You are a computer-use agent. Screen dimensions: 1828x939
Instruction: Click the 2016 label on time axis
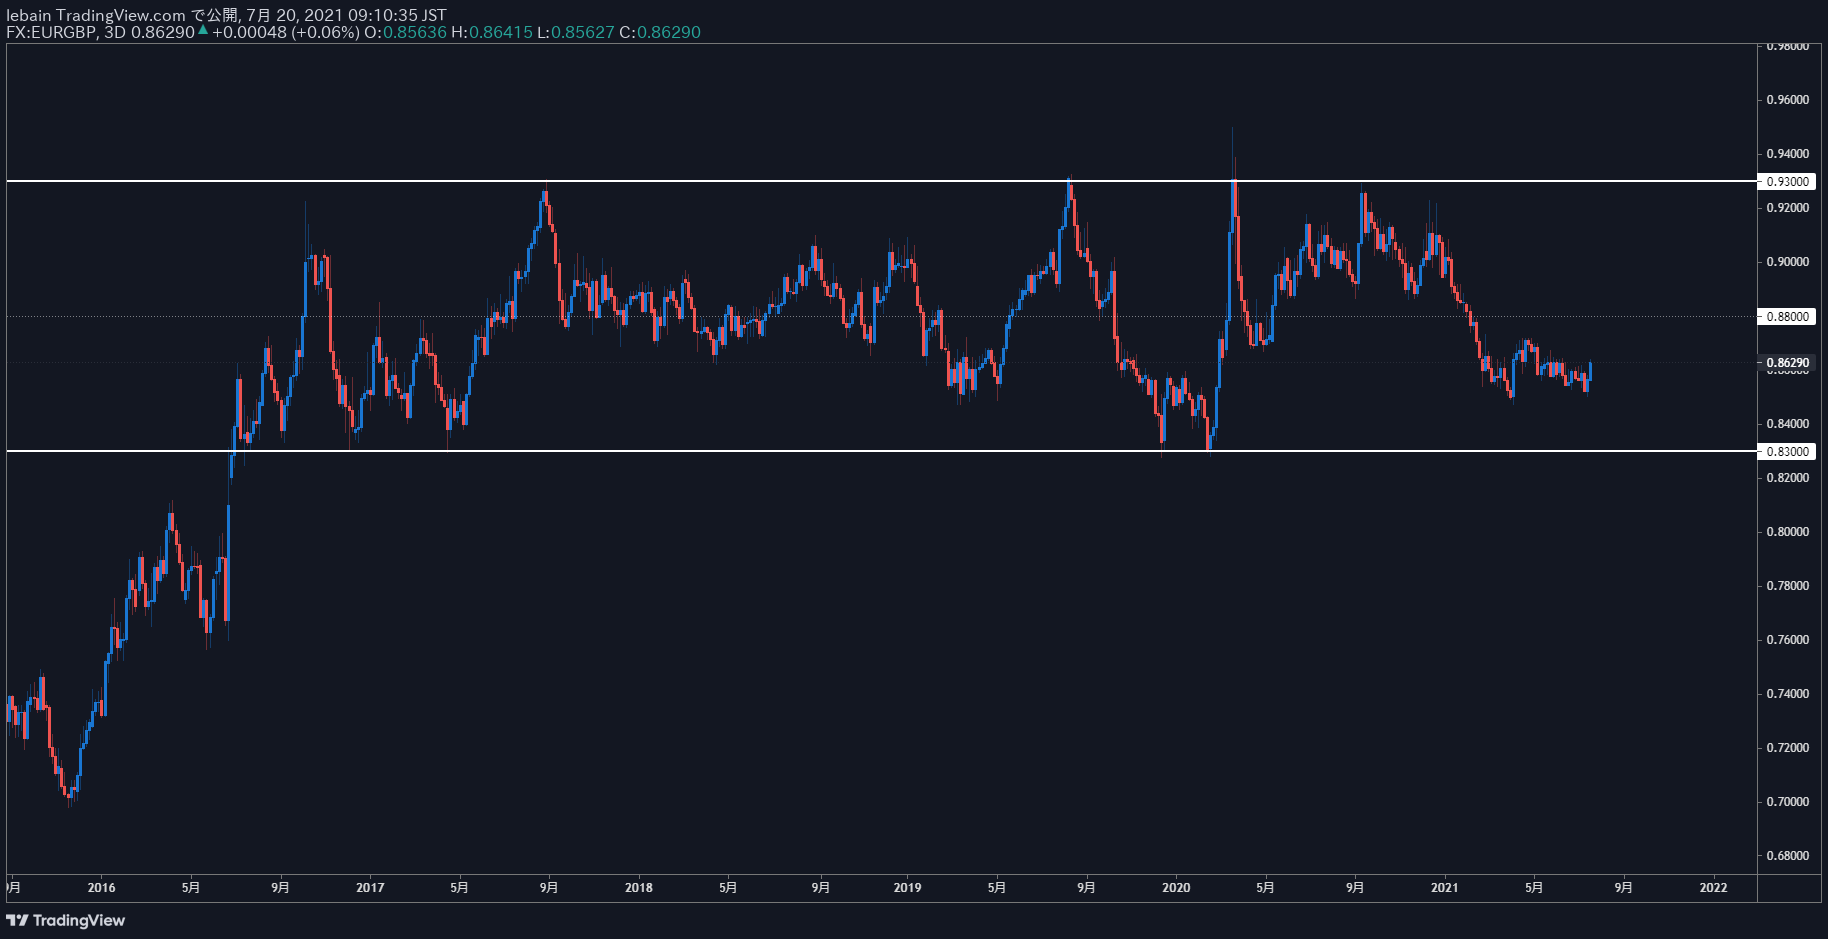point(101,887)
